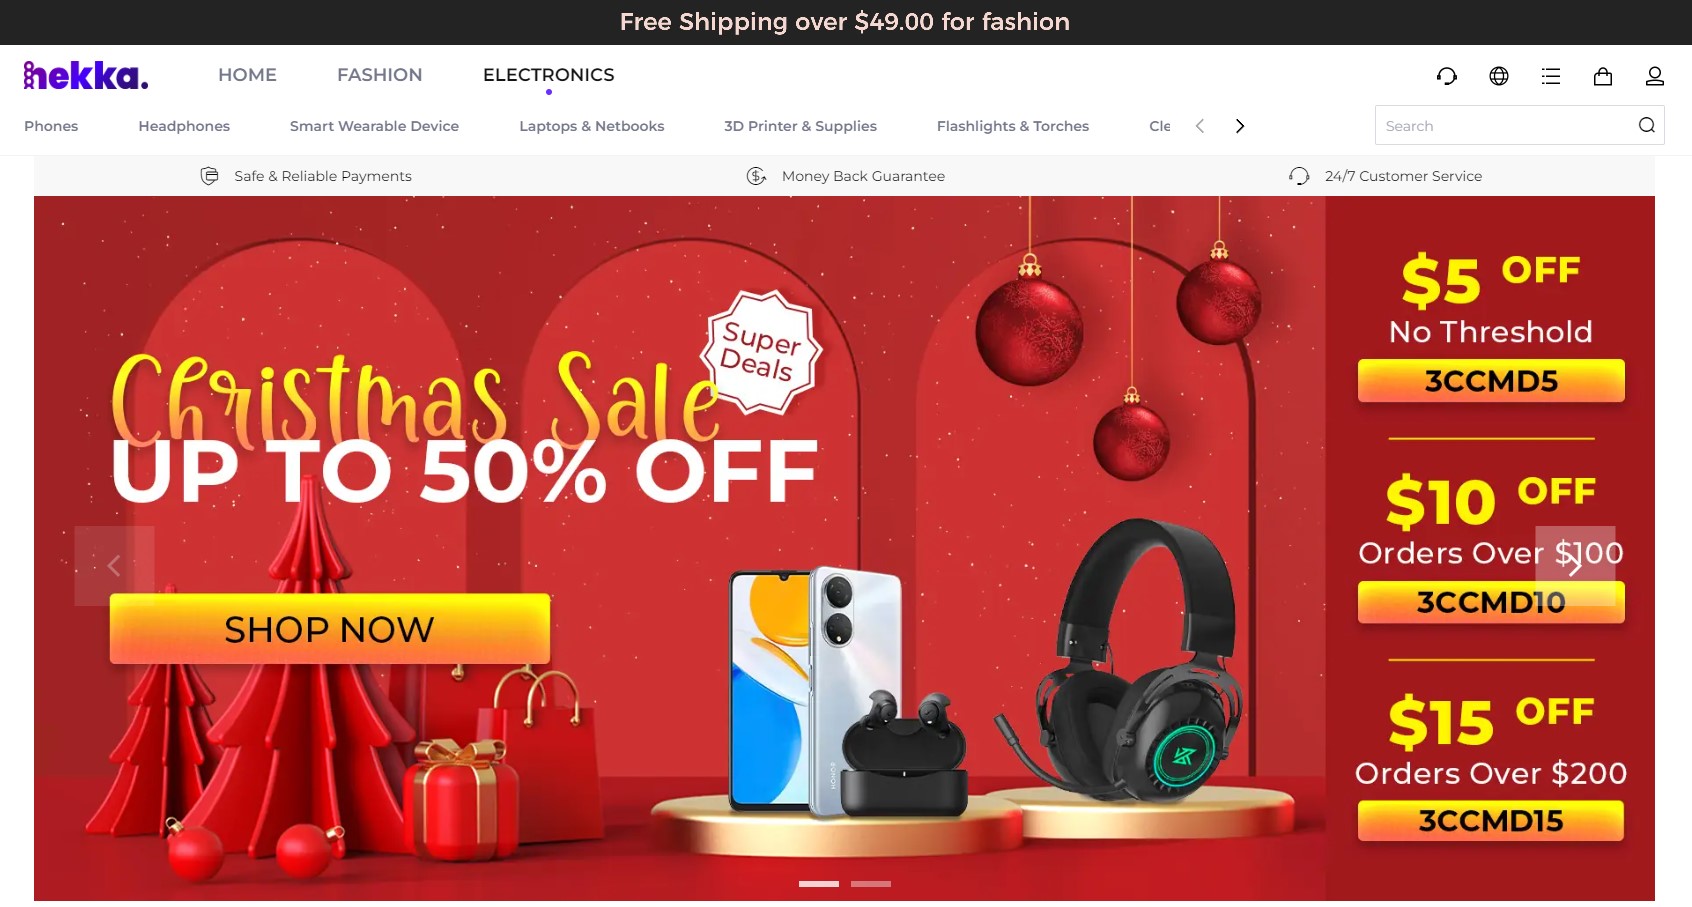This screenshot has height=907, width=1692.
Task: Open customer support headset icon
Action: [1446, 76]
